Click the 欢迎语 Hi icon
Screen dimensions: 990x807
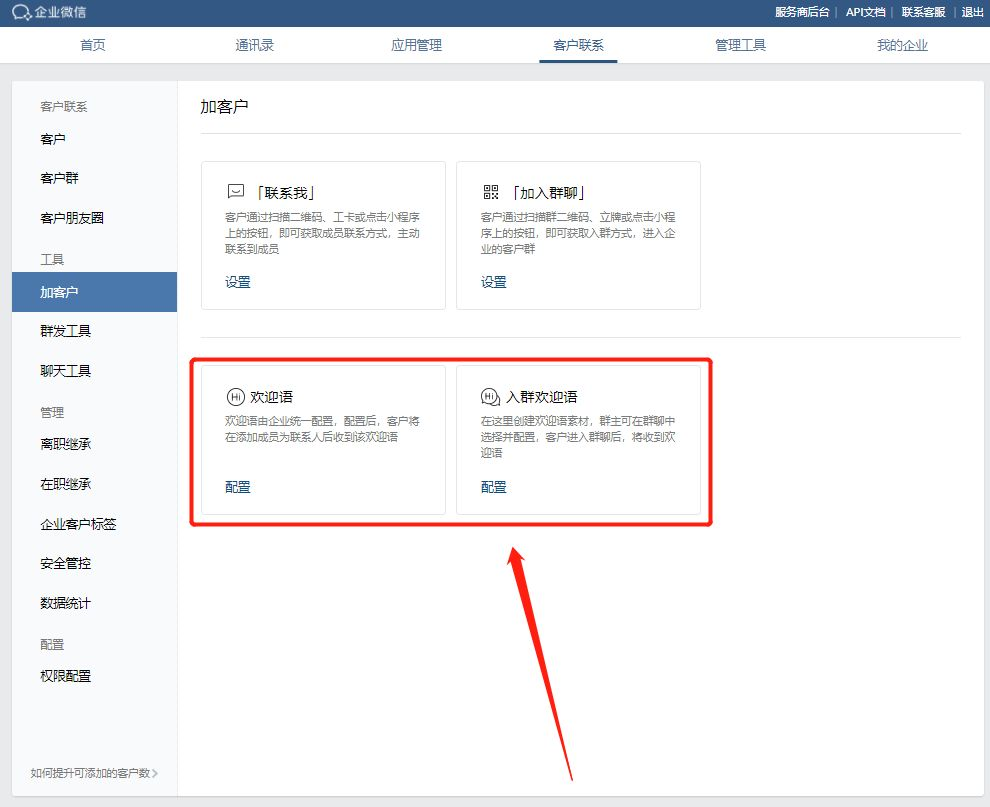[236, 396]
